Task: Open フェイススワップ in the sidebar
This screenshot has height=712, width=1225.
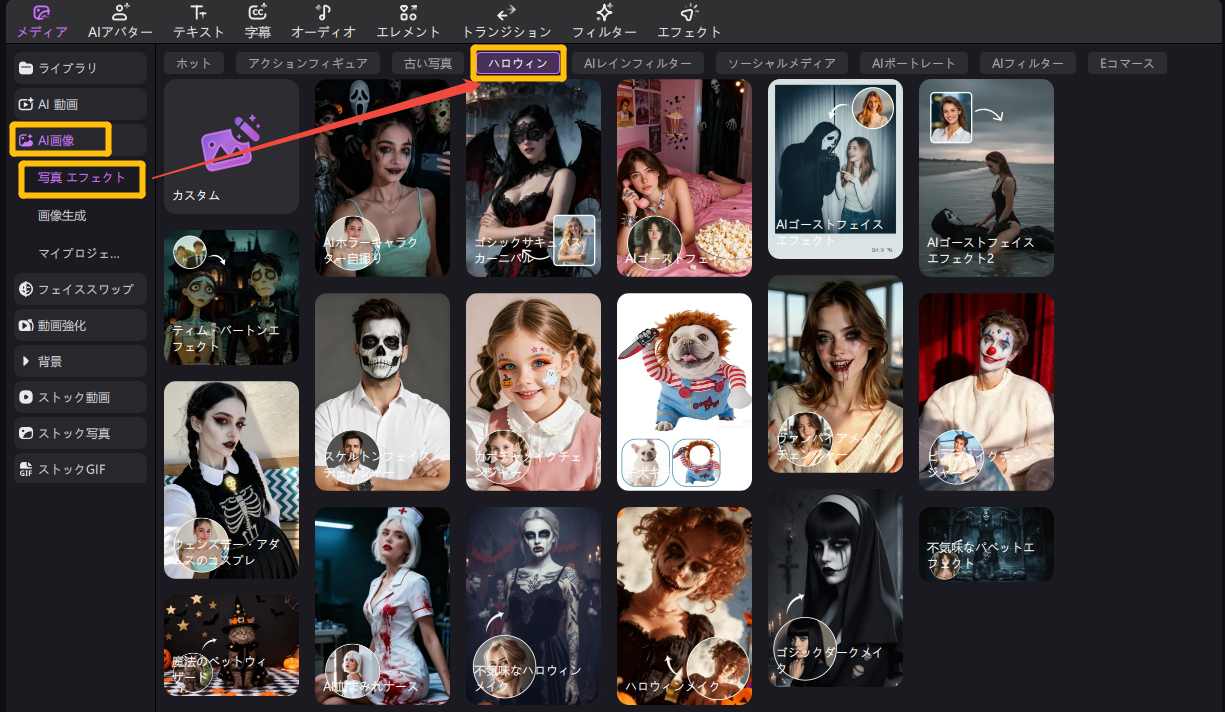Action: click(80, 289)
